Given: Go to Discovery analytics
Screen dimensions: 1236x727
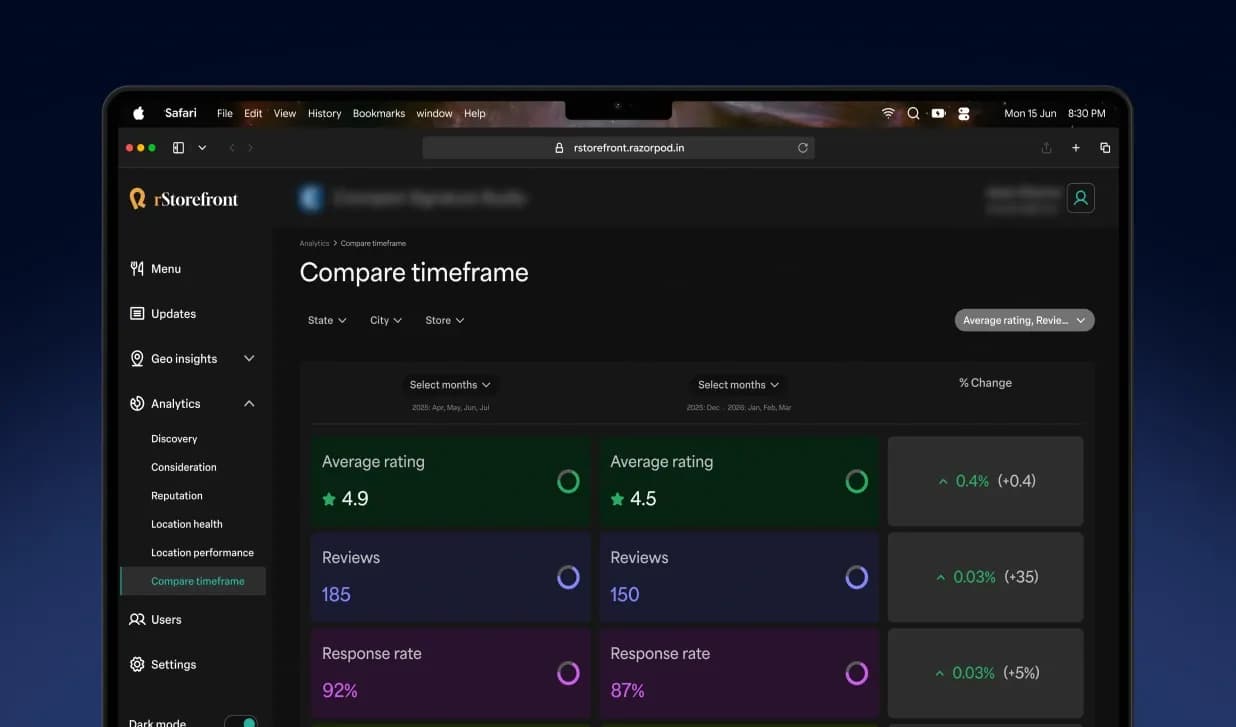Looking at the screenshot, I should 174,439.
